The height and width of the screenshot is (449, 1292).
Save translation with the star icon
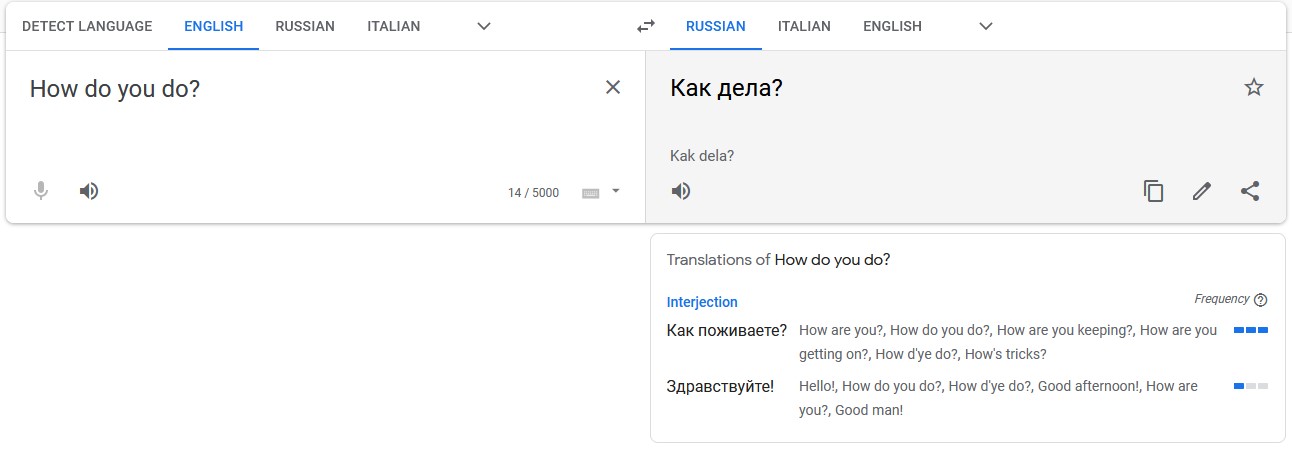click(1254, 88)
